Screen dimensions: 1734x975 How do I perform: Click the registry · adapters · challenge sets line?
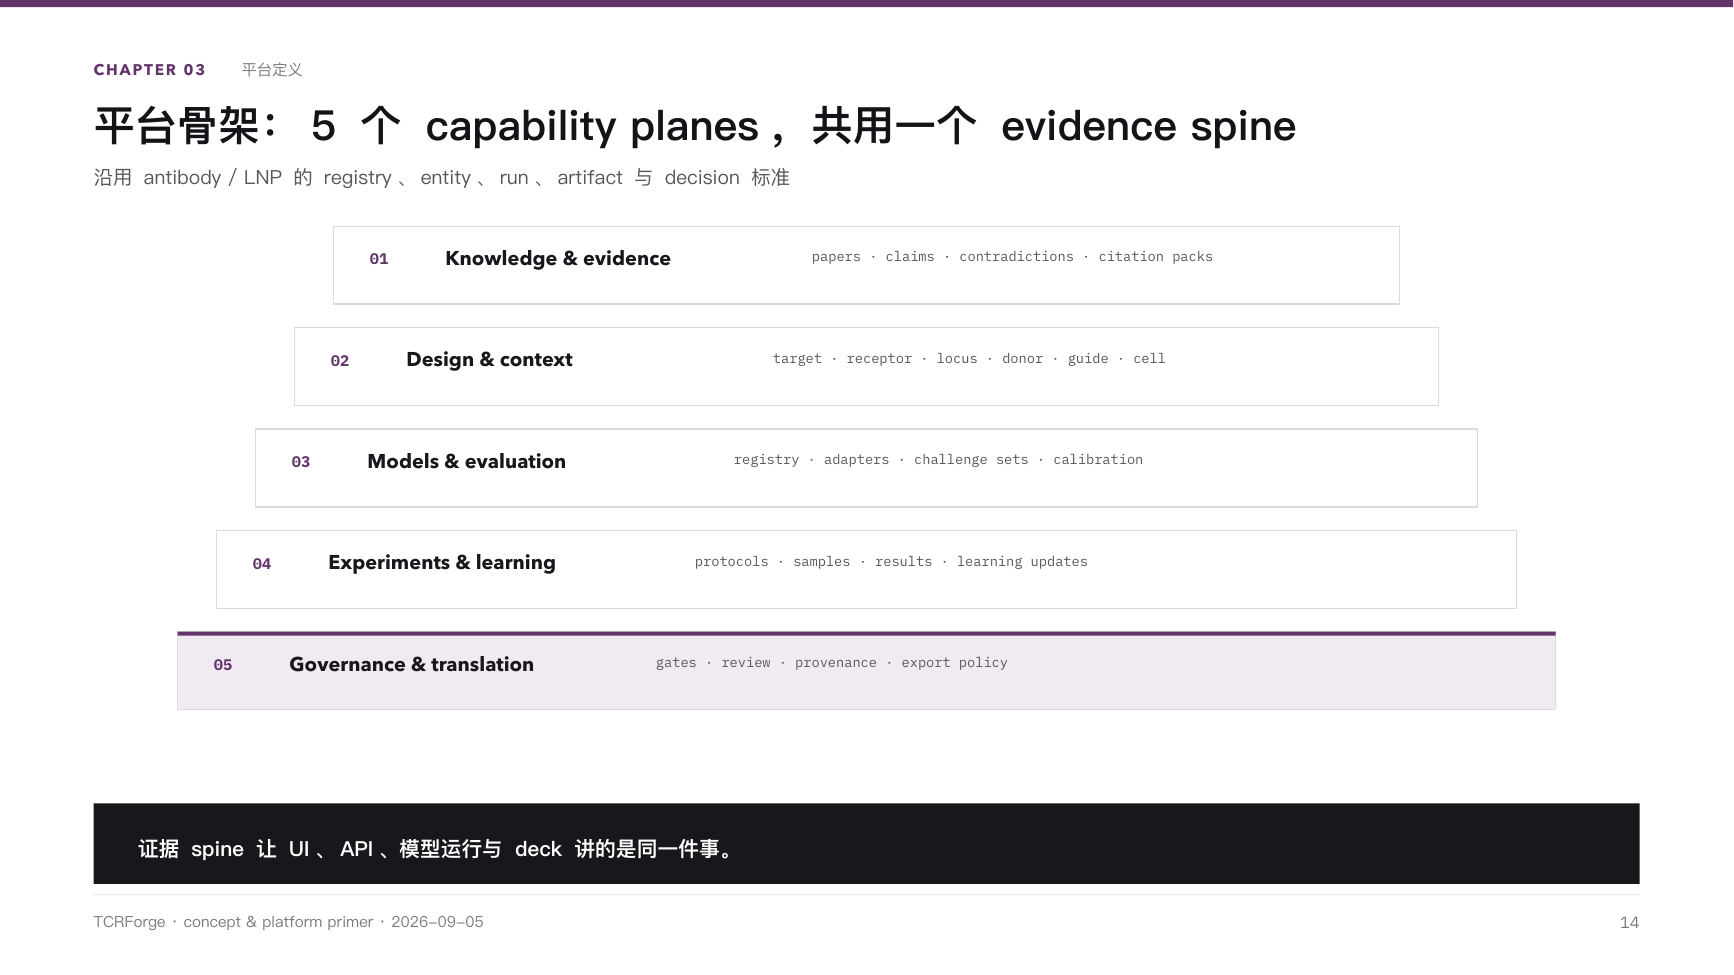point(938,460)
